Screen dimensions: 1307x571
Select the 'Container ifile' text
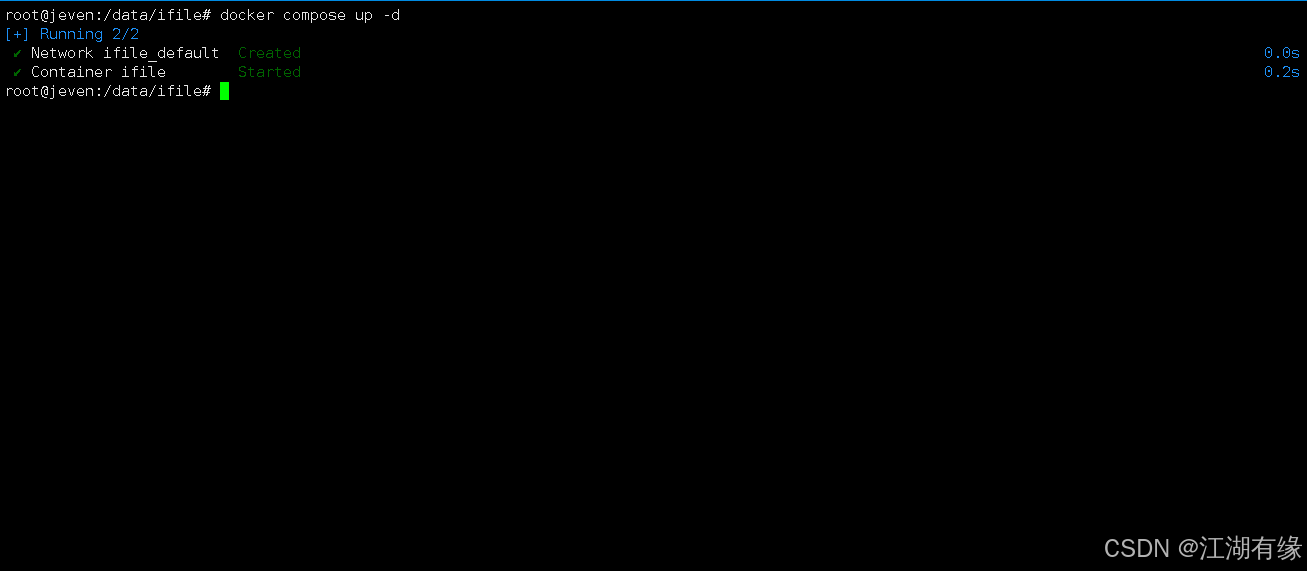pos(98,72)
